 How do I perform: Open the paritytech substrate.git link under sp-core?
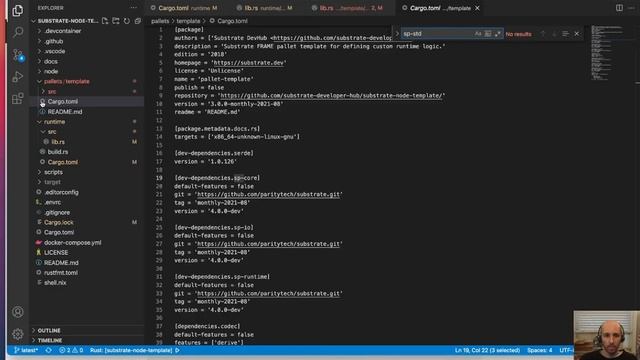[x=268, y=194]
